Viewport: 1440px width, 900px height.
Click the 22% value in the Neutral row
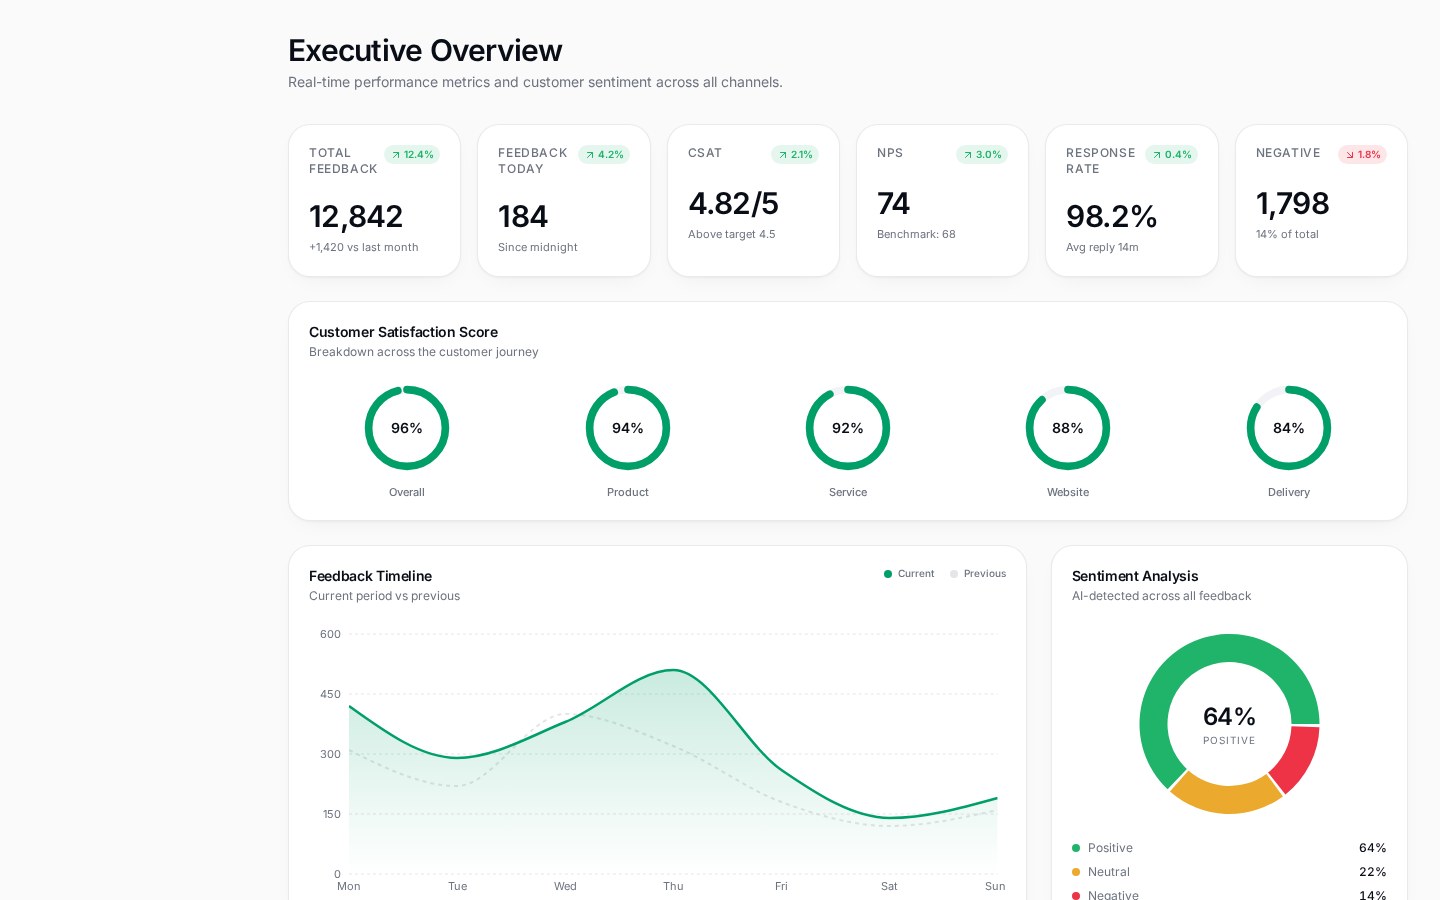click(1372, 872)
